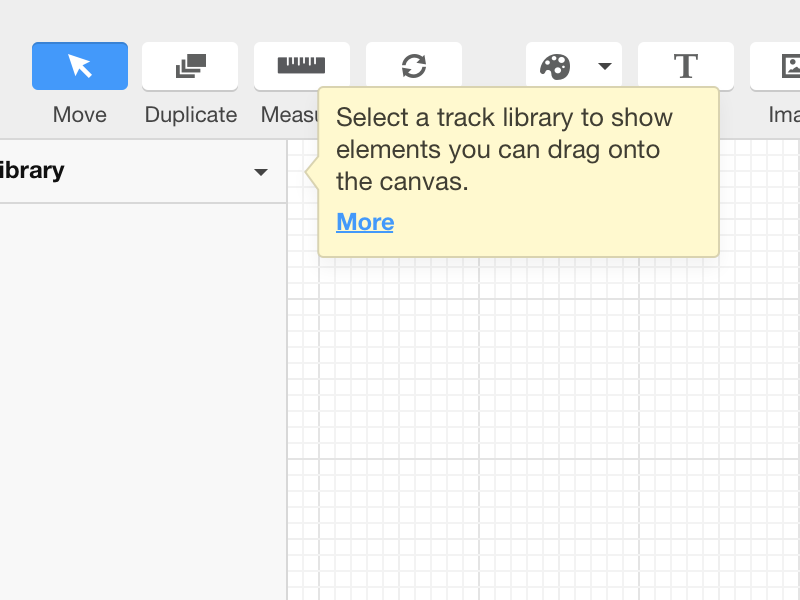Select the Move arrow tool icon

pos(80,66)
